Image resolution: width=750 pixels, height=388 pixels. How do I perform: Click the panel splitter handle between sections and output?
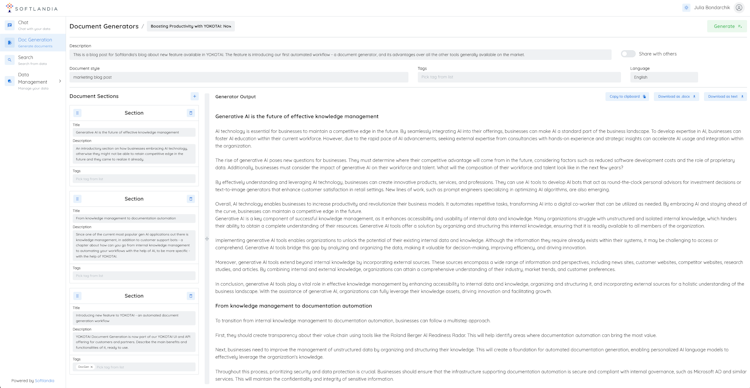207,238
